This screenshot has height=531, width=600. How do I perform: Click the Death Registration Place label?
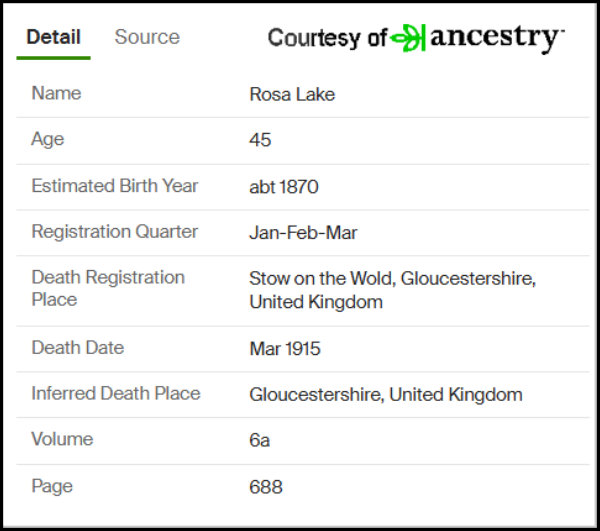tap(108, 288)
